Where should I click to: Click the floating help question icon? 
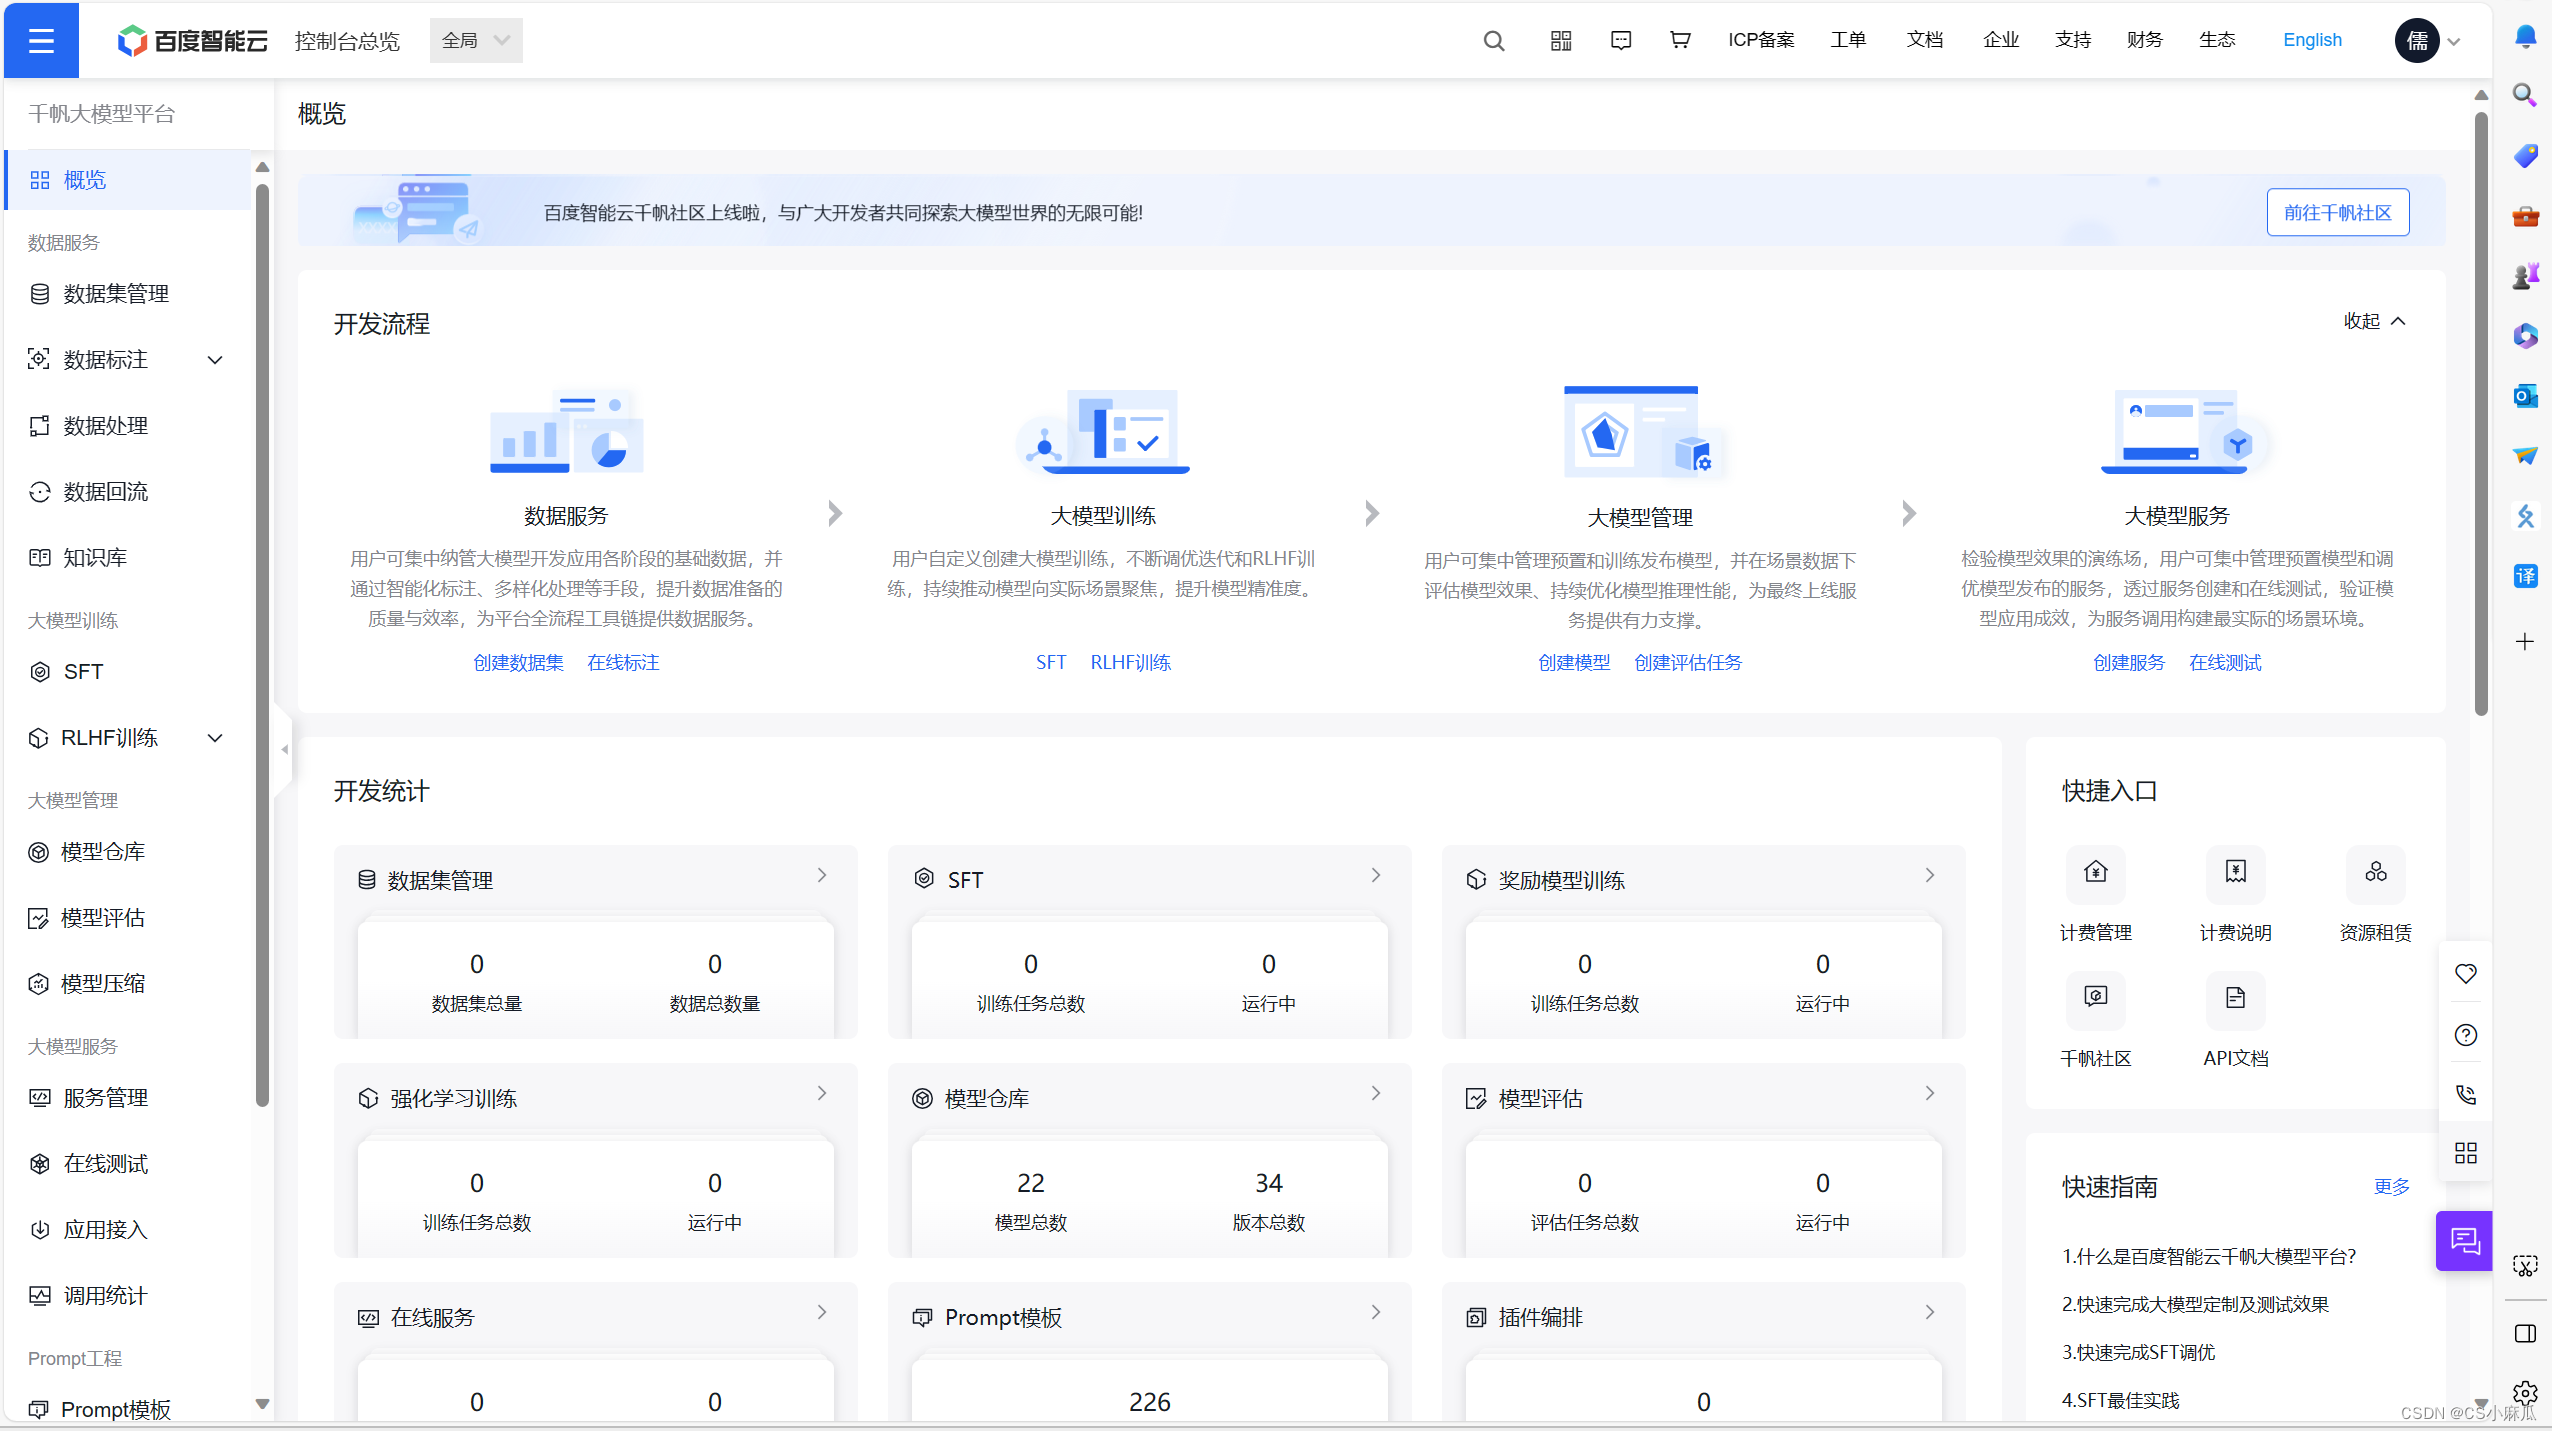[2466, 1034]
